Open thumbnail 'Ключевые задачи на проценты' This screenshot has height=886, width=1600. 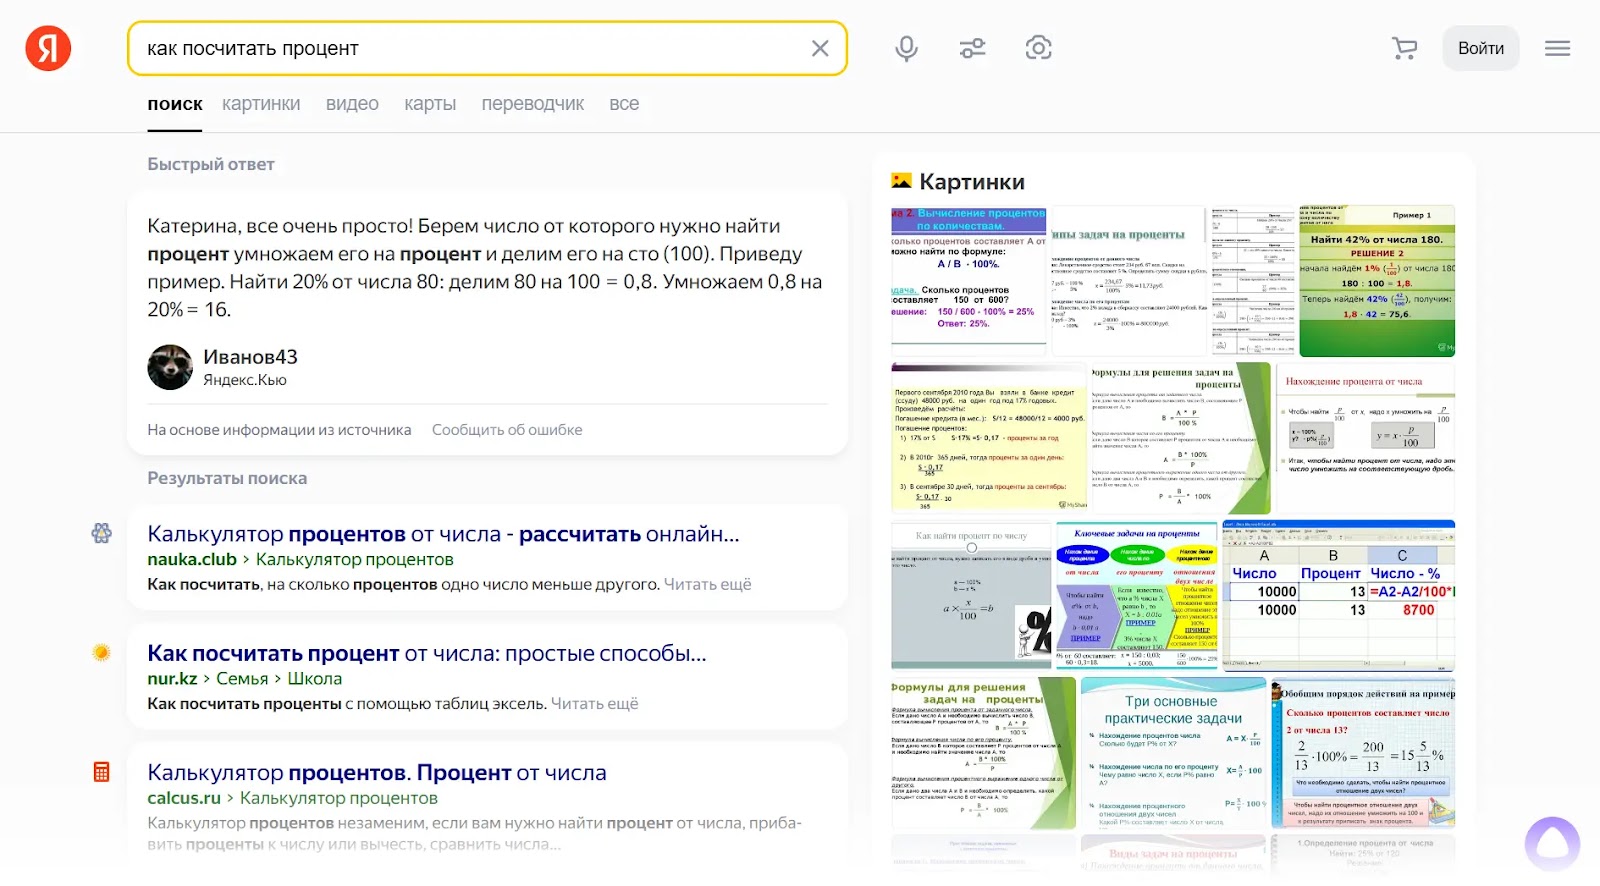[1137, 595]
